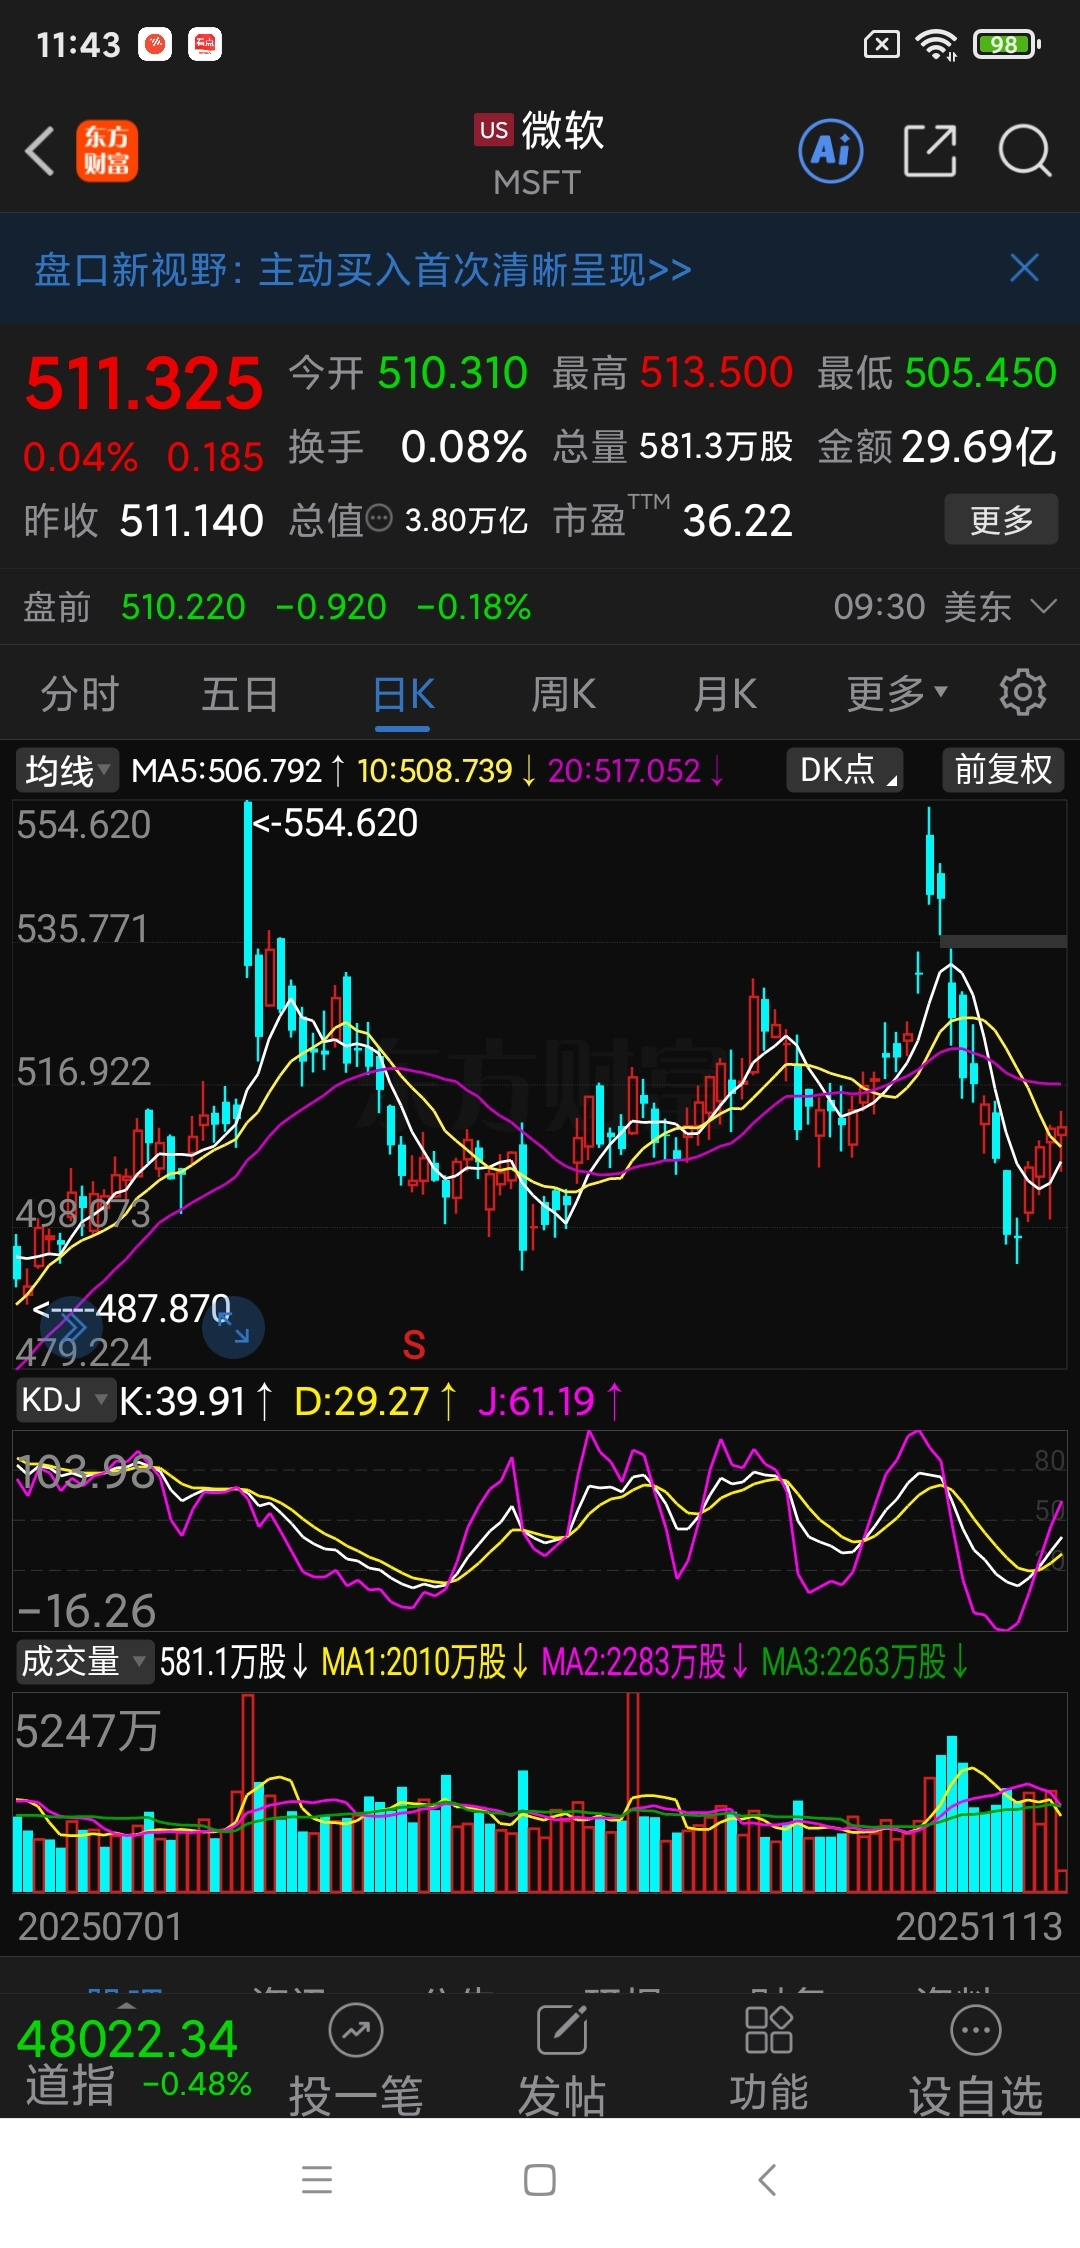Tap the 20251113 end date label

[978, 1926]
